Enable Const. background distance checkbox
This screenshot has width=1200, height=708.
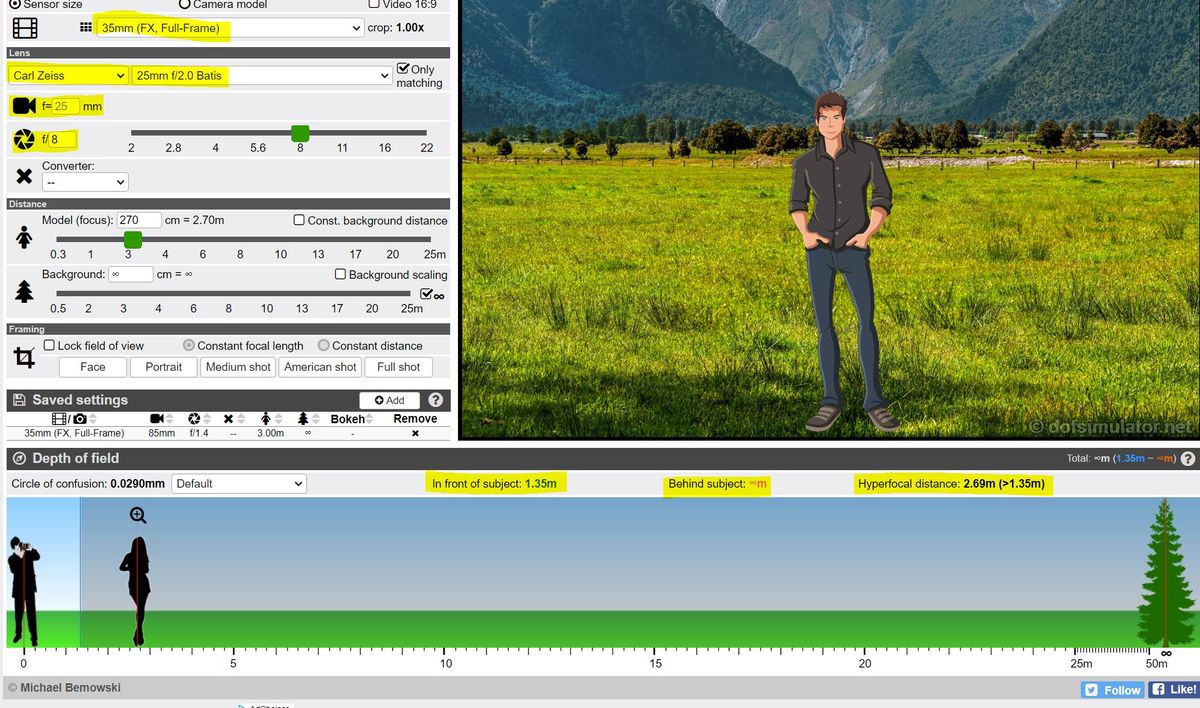[x=300, y=220]
